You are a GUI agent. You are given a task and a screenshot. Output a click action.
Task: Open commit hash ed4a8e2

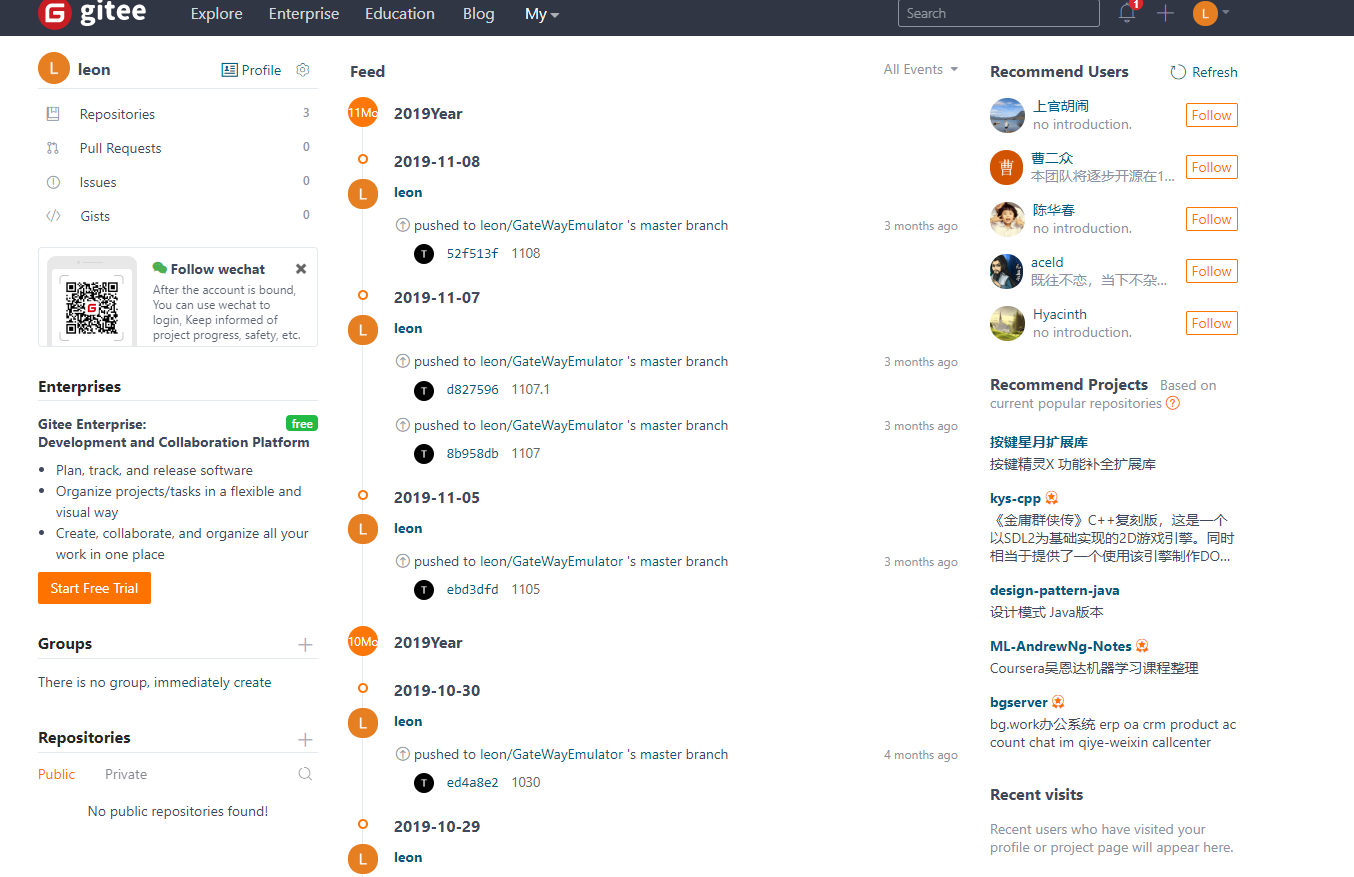click(472, 783)
